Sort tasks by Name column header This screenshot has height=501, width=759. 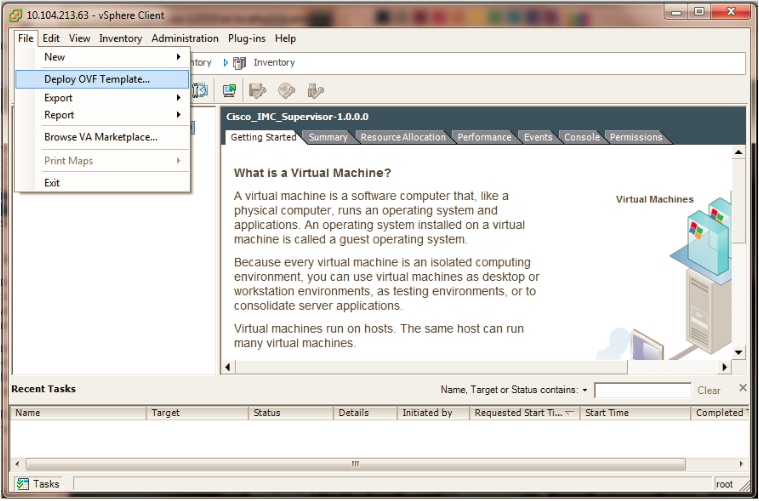[x=78, y=413]
